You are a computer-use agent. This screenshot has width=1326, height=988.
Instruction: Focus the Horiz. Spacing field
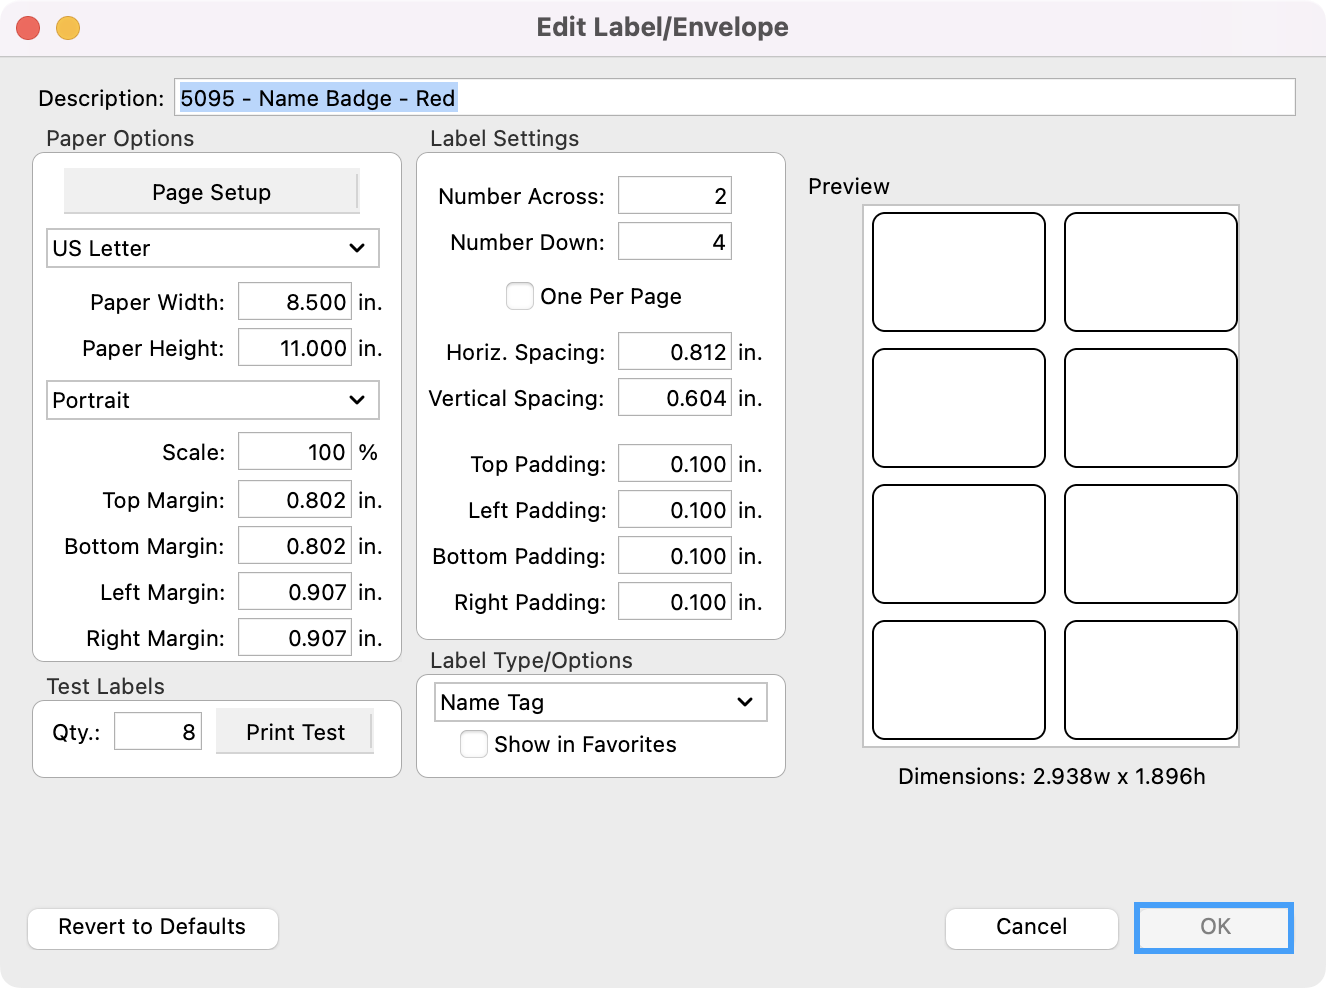(x=674, y=352)
